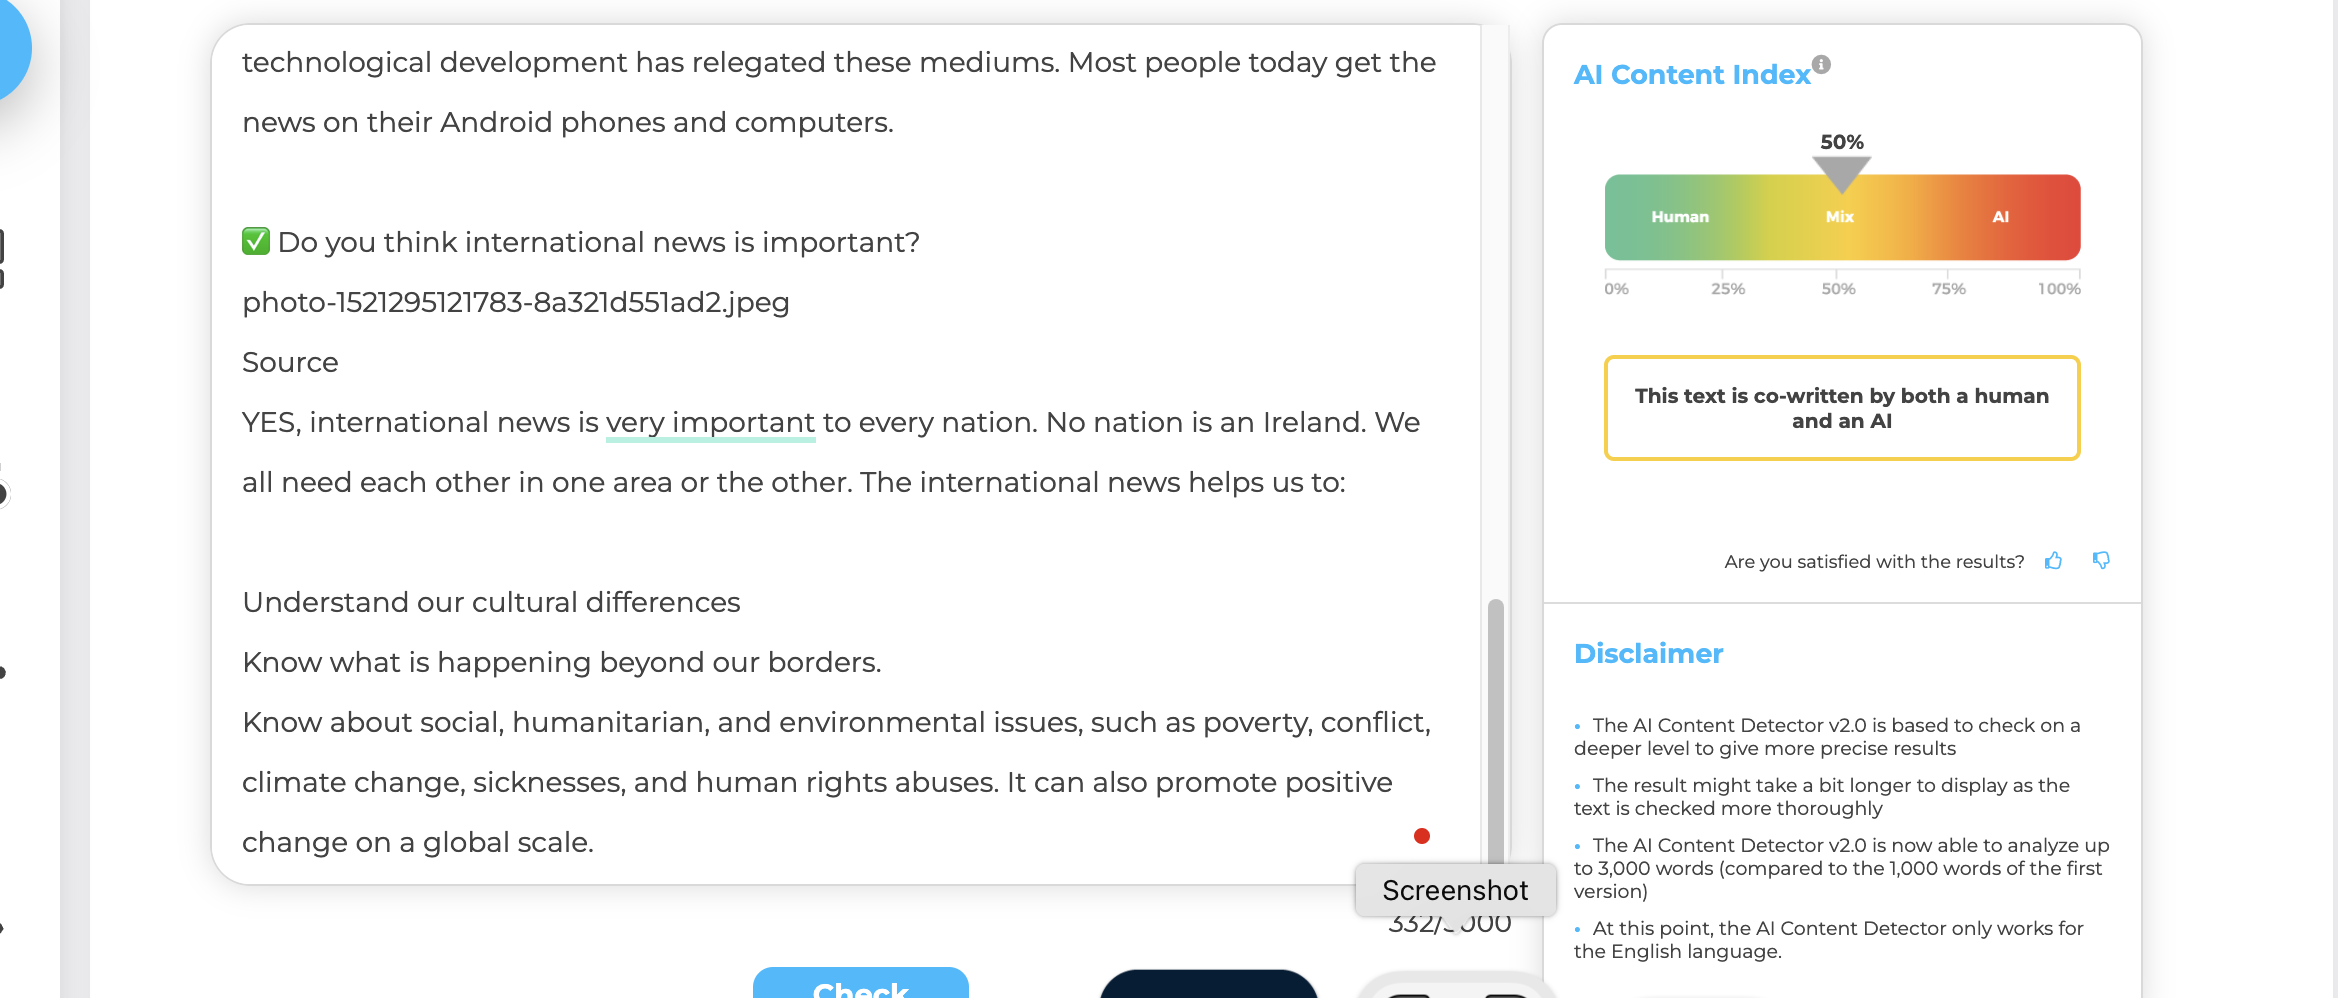This screenshot has height=998, width=2338.
Task: Click the 'Source' line in the text
Action: (x=290, y=362)
